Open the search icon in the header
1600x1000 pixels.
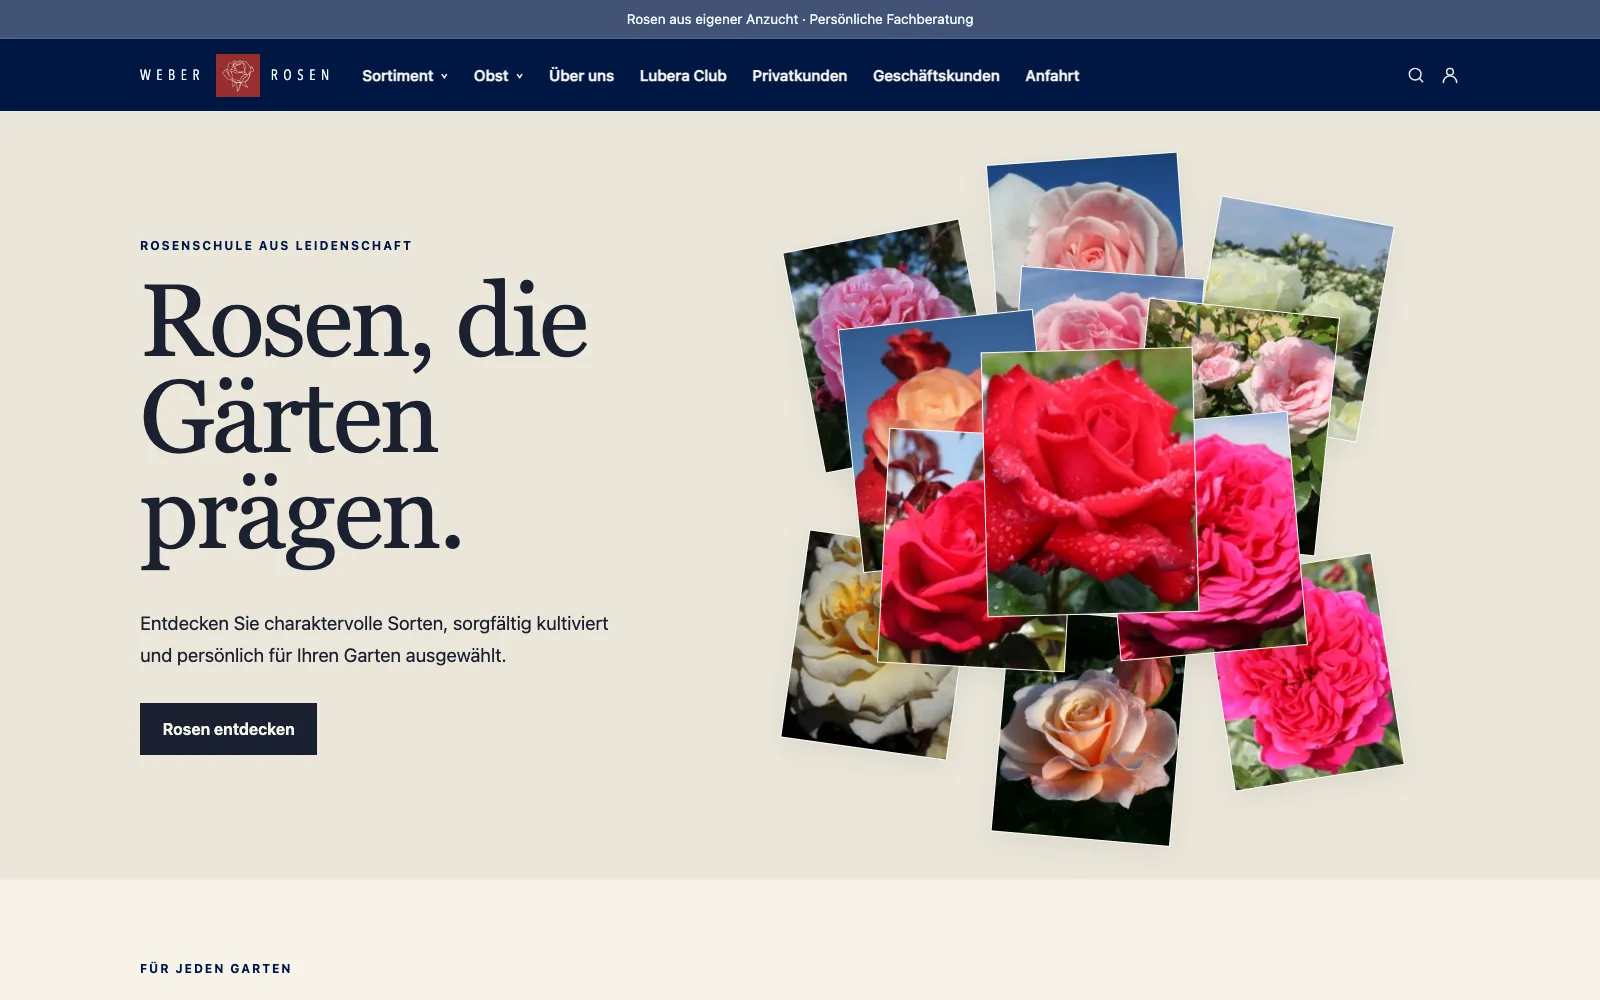1415,75
